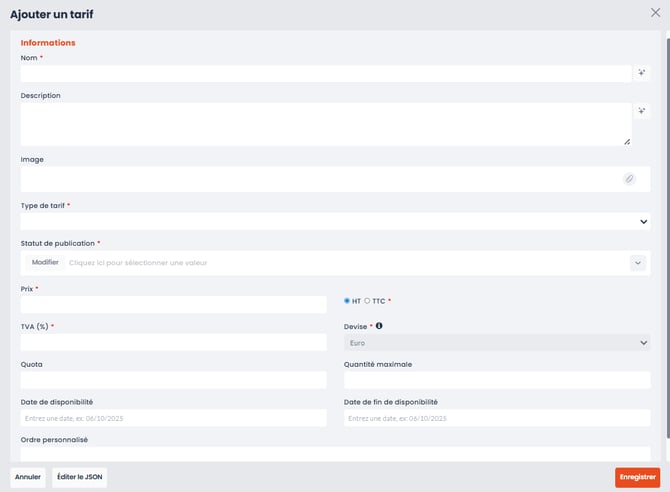Click the info icon next to Devise
The image size is (670, 492).
(380, 326)
